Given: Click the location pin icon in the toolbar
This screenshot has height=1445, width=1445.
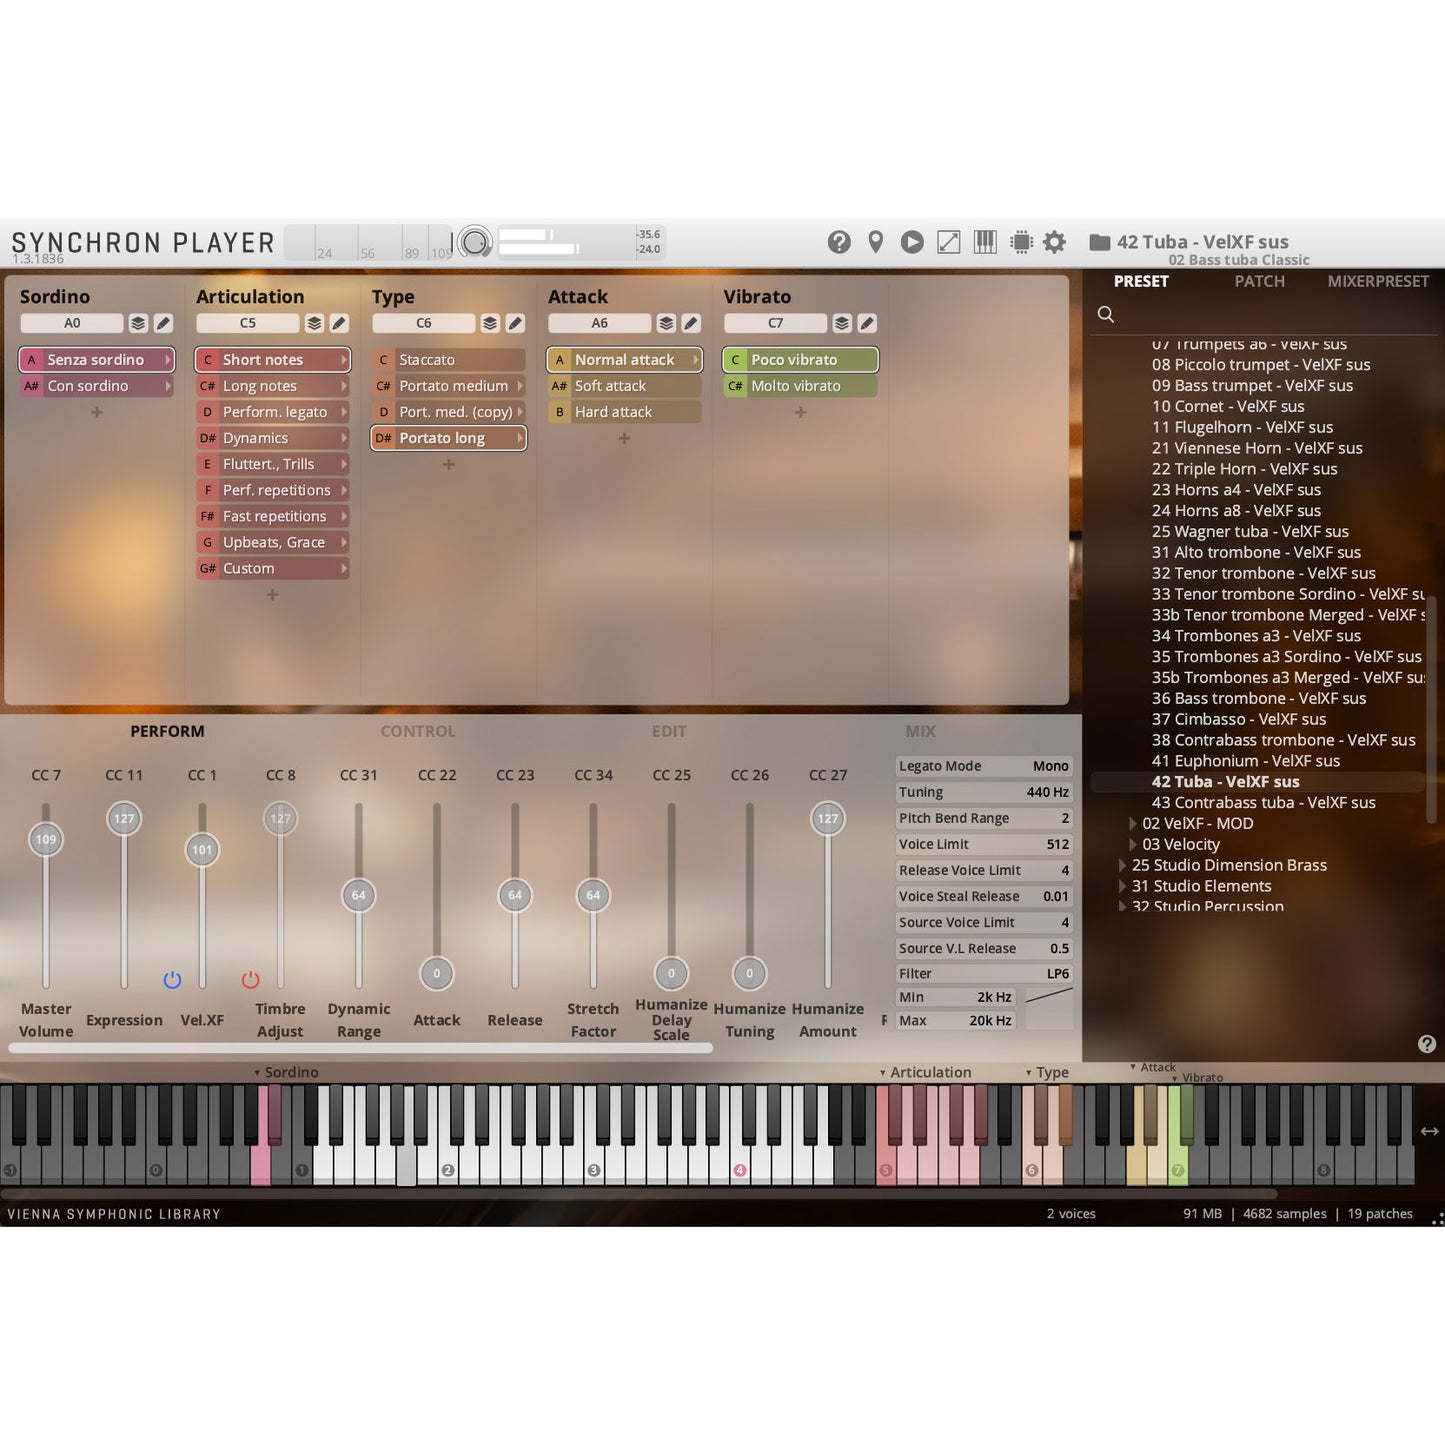Looking at the screenshot, I should 875,242.
